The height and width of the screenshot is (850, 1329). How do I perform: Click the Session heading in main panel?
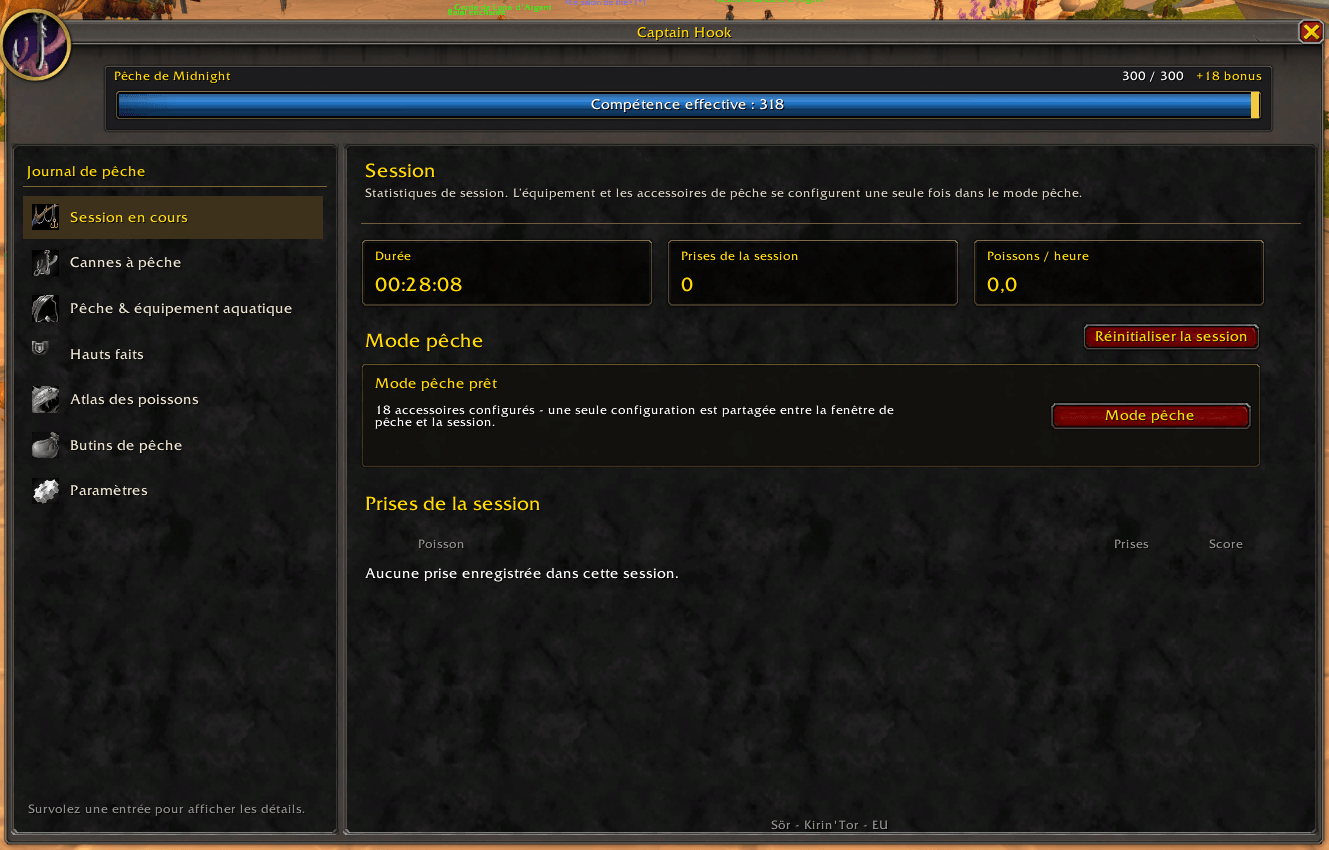point(400,171)
